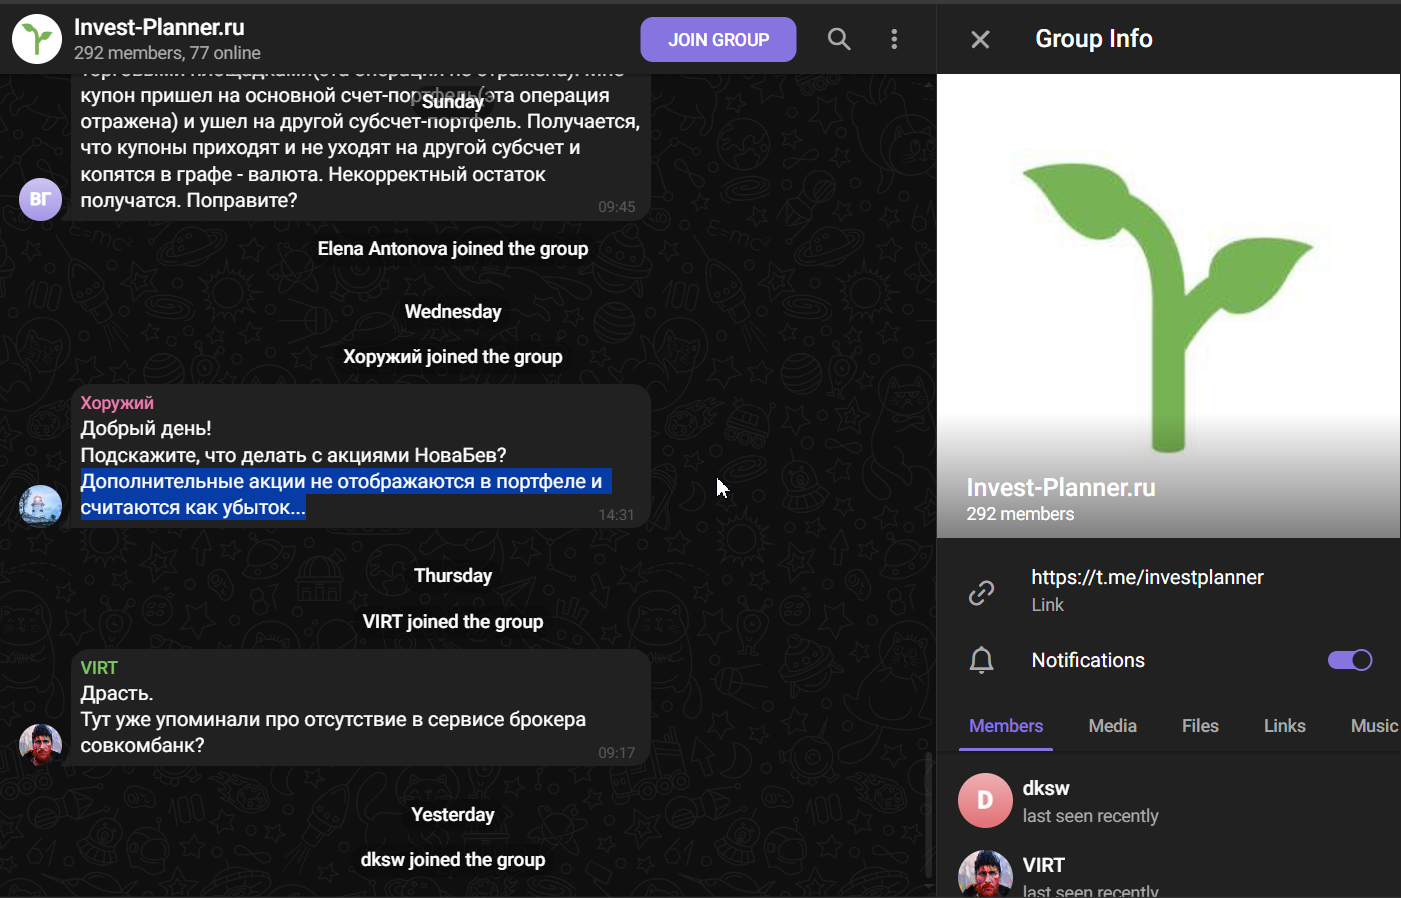Open dksw member avatar in list
The width and height of the screenshot is (1401, 898).
(x=985, y=801)
